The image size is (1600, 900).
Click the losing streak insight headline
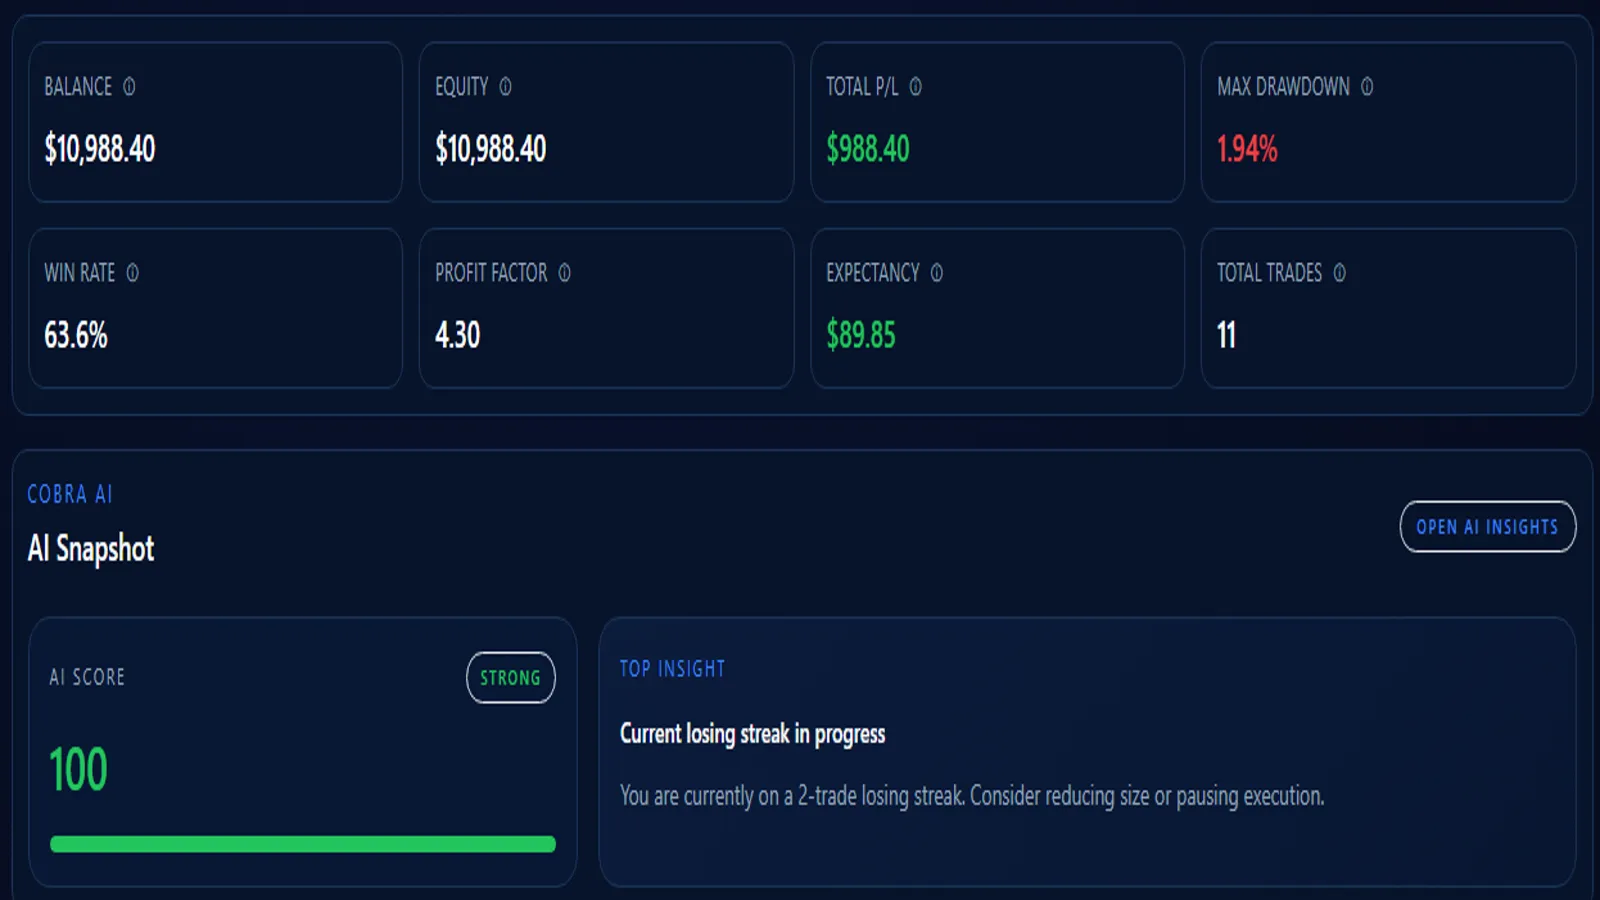tap(752, 733)
